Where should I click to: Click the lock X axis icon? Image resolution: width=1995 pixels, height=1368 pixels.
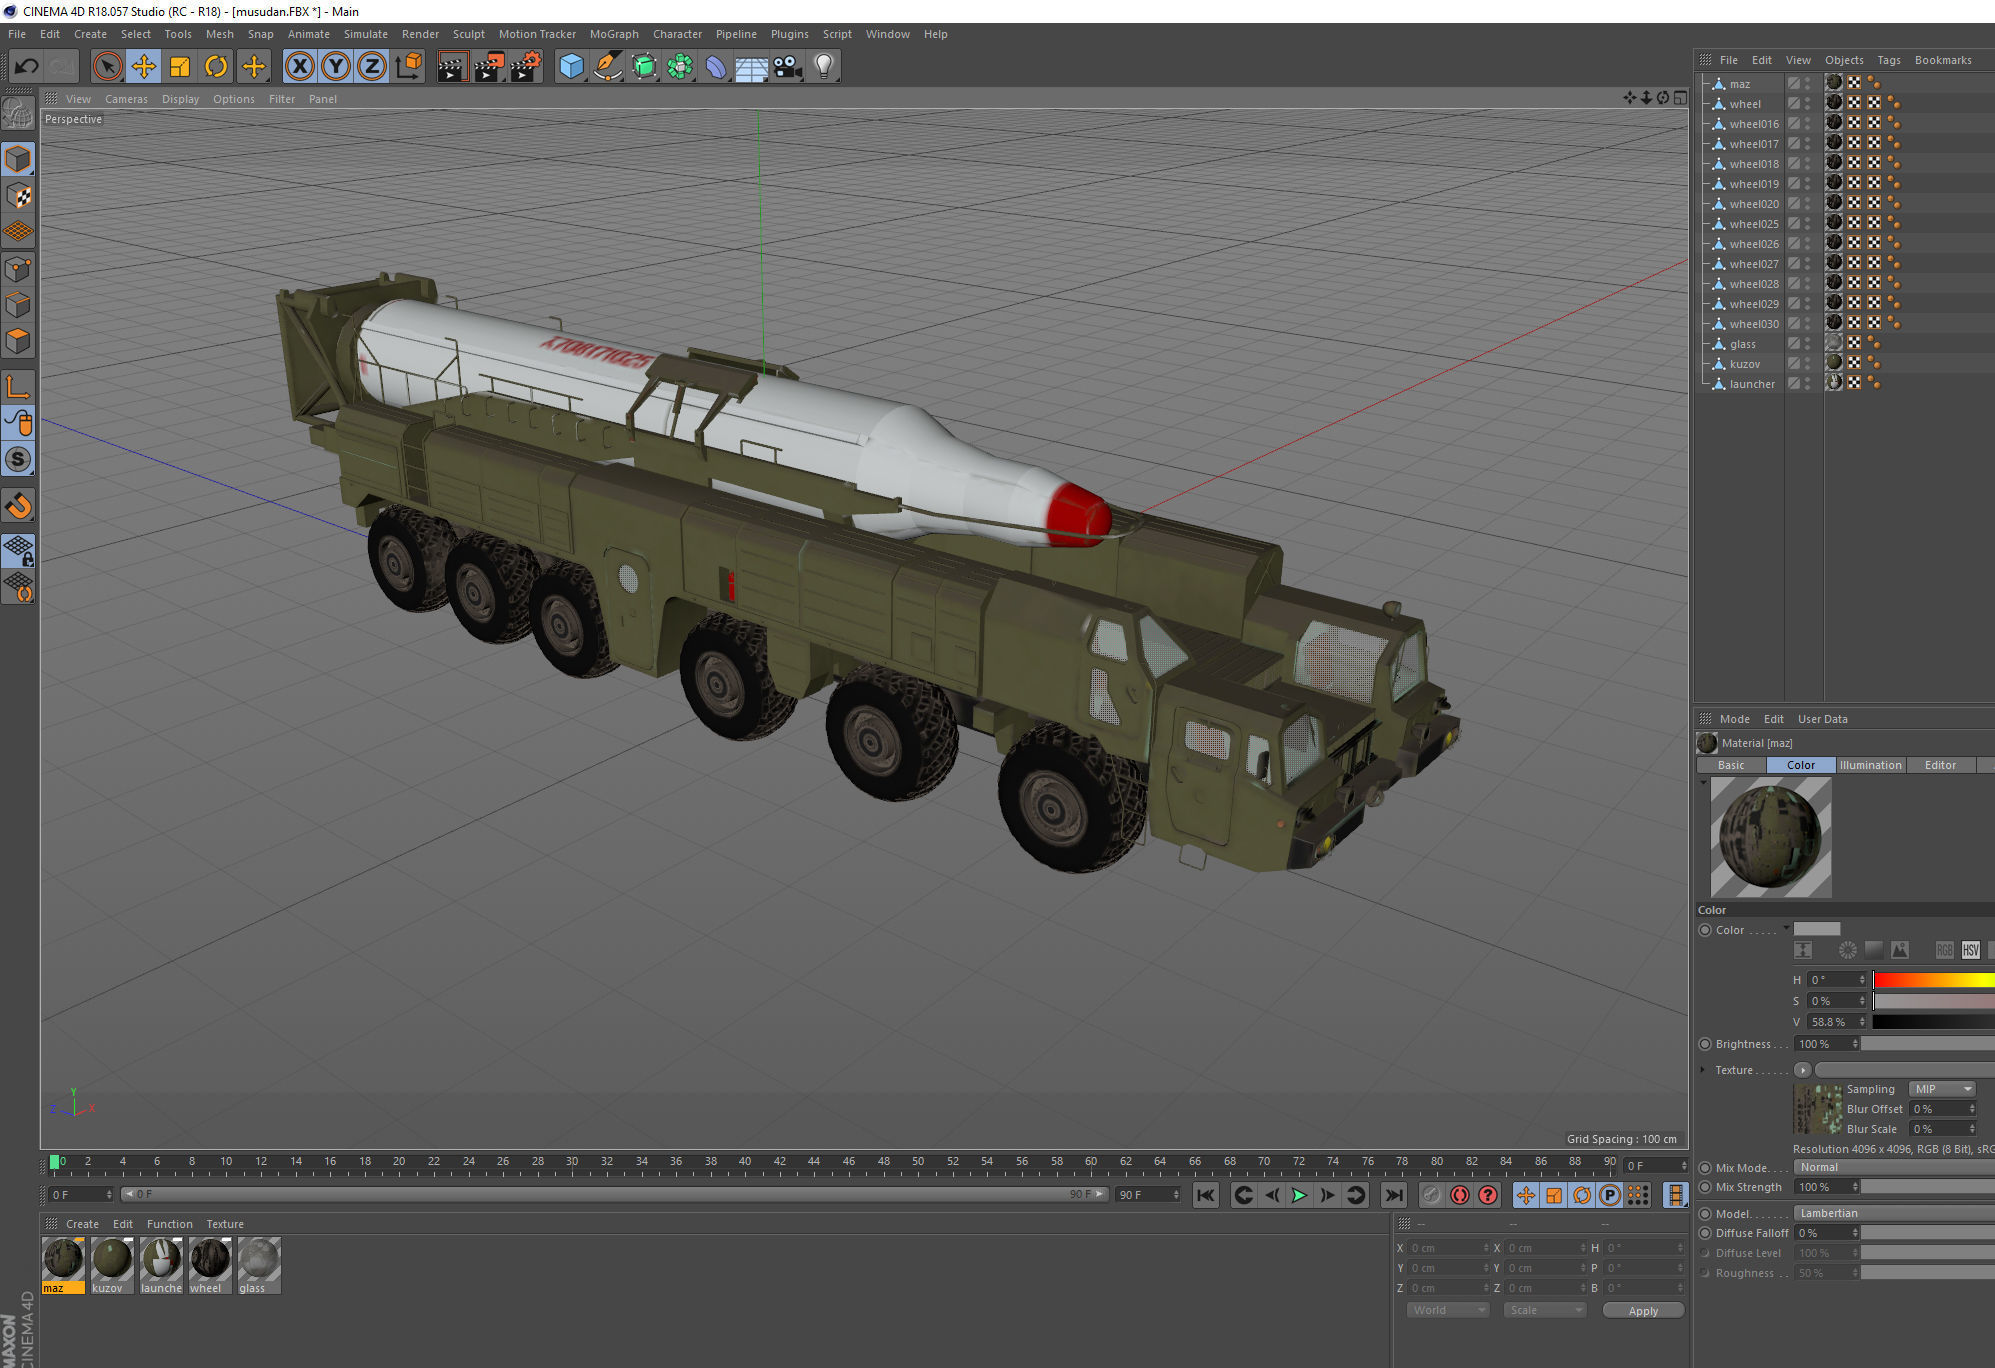click(299, 66)
